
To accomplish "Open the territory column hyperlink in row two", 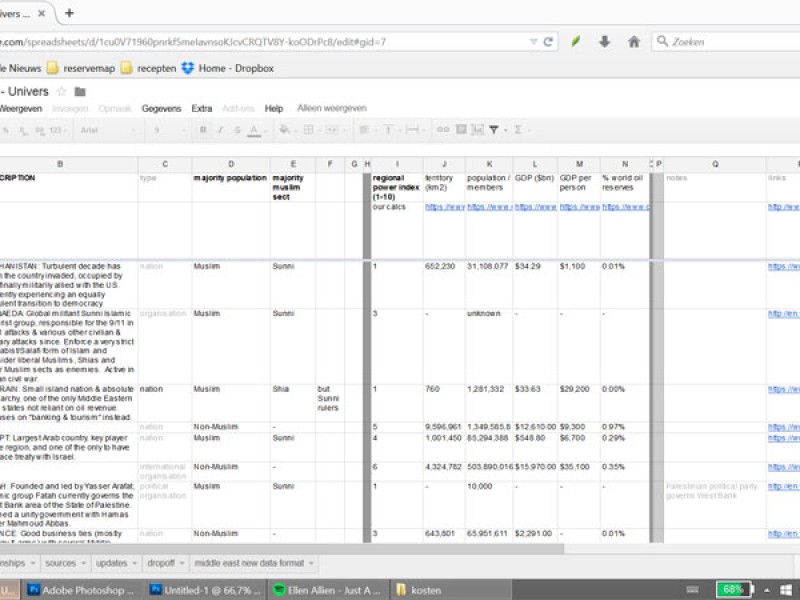I will [x=444, y=207].
